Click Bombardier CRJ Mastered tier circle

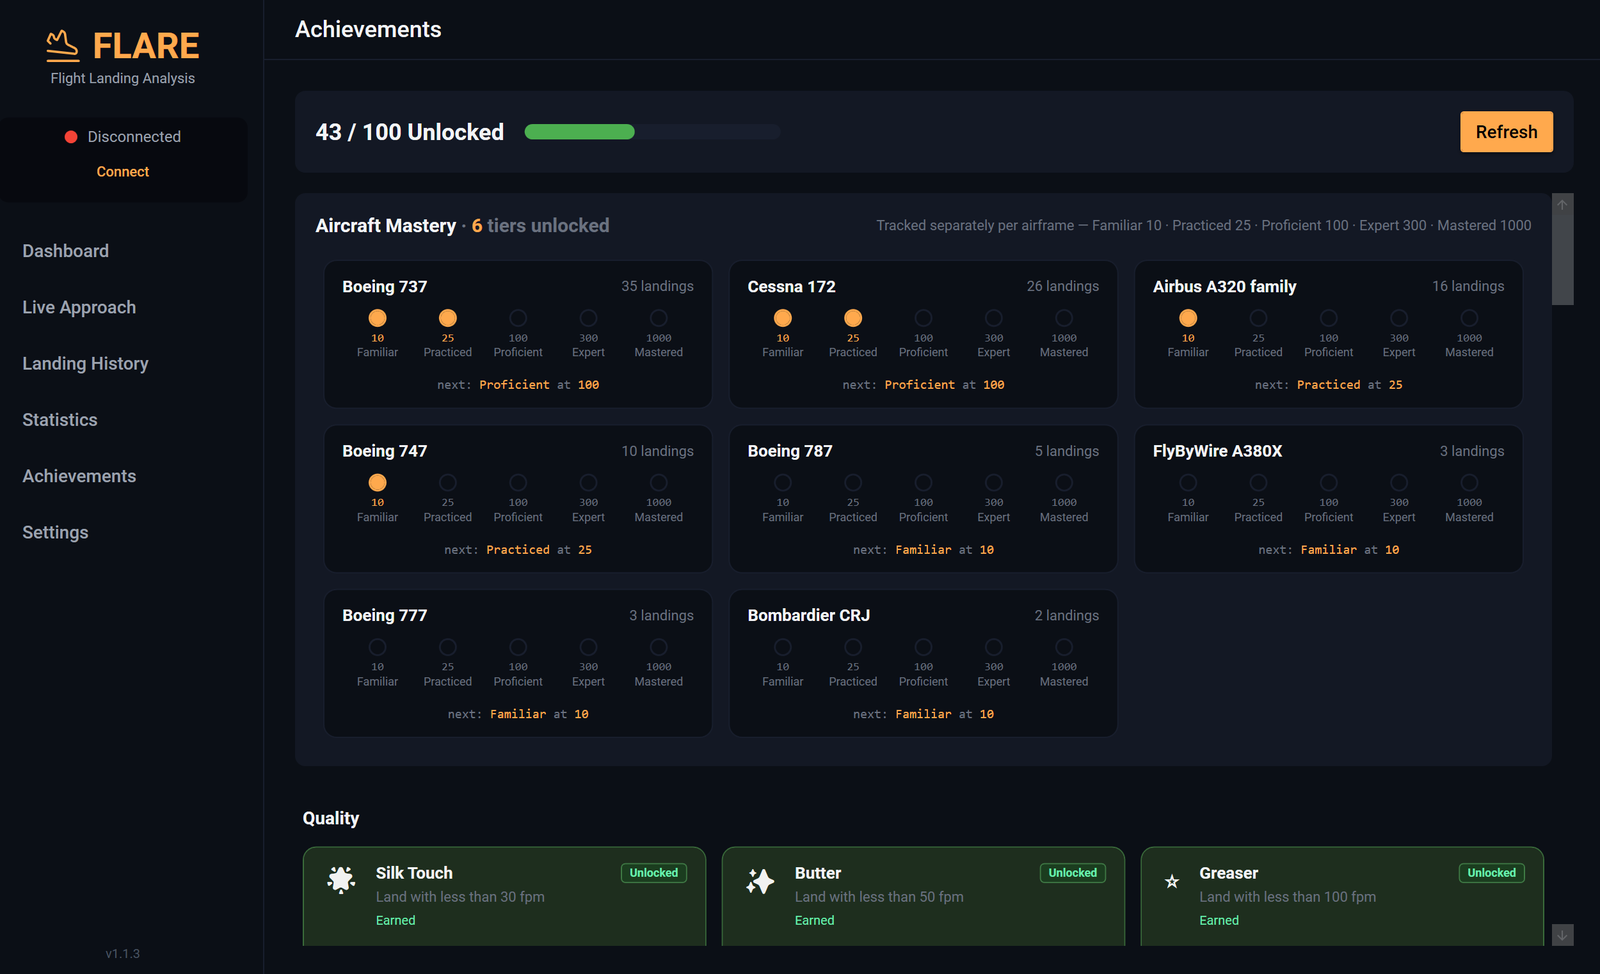[x=1064, y=647]
